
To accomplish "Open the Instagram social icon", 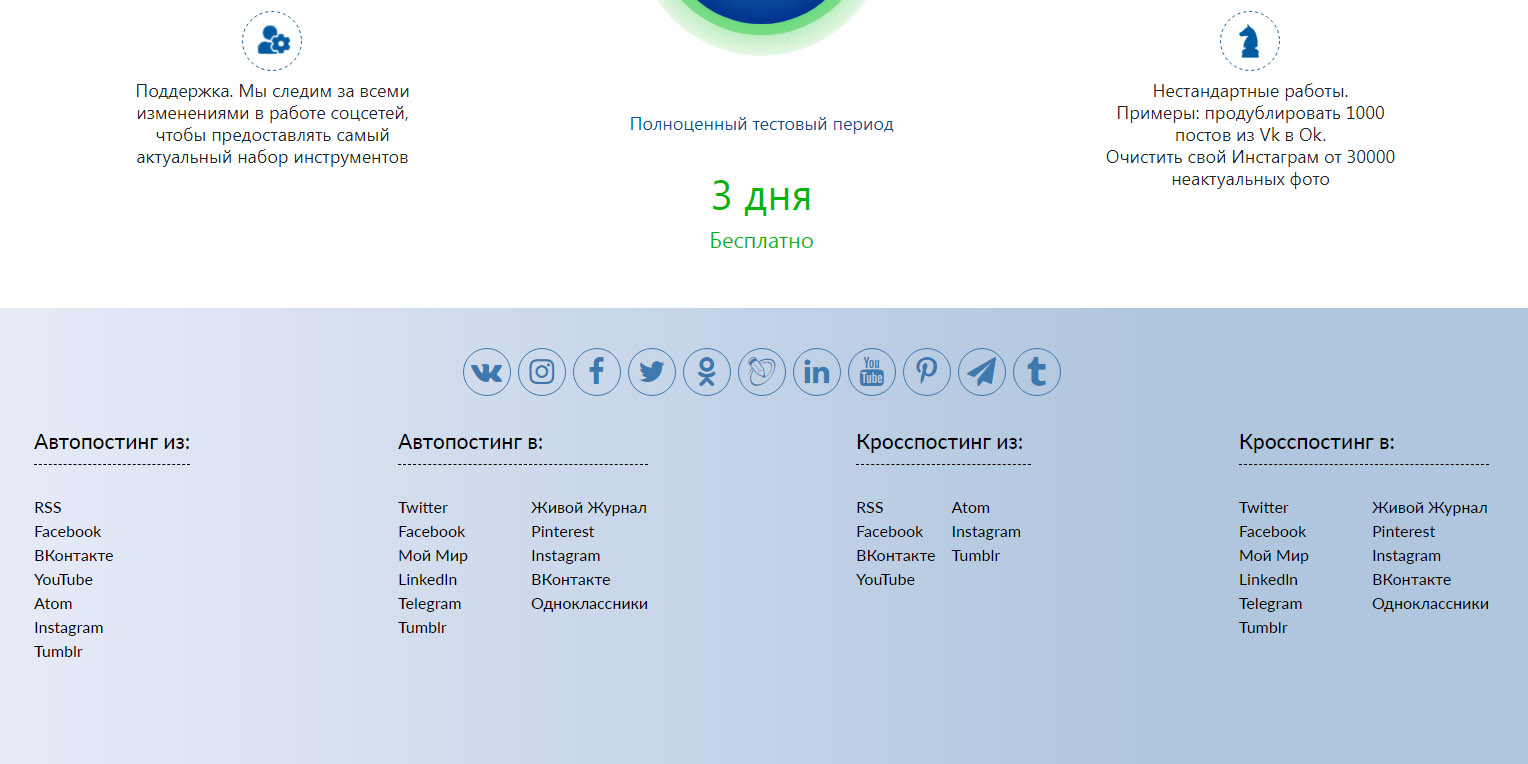I will point(542,372).
